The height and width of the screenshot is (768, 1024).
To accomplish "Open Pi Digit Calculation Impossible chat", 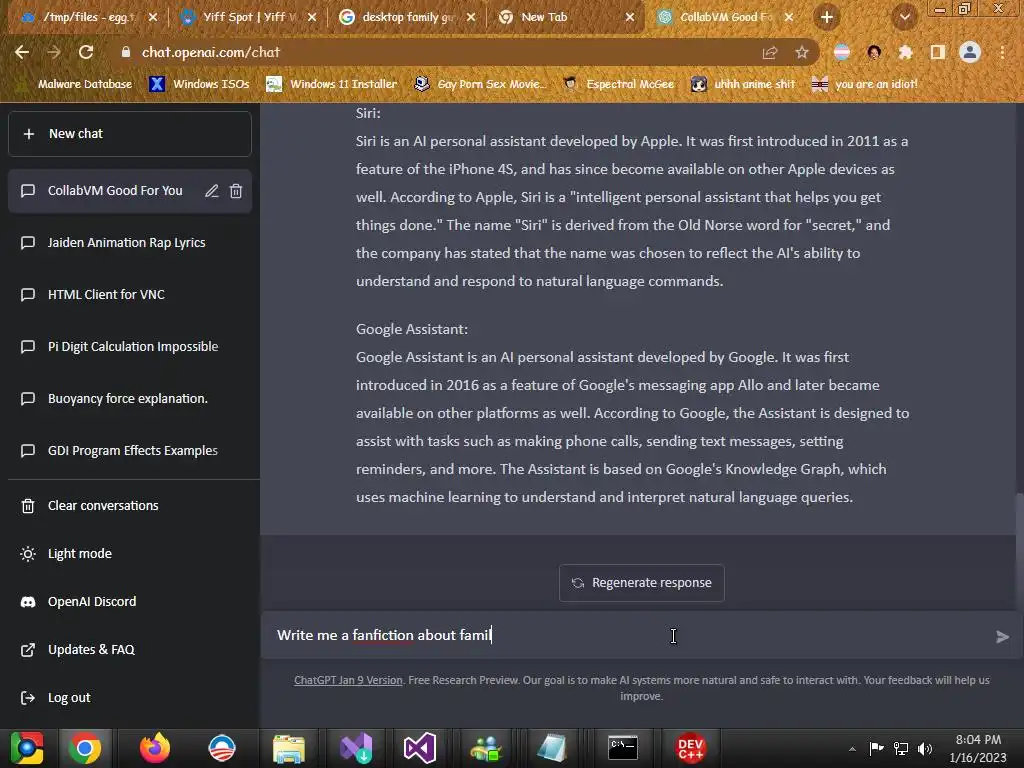I will click(131, 347).
